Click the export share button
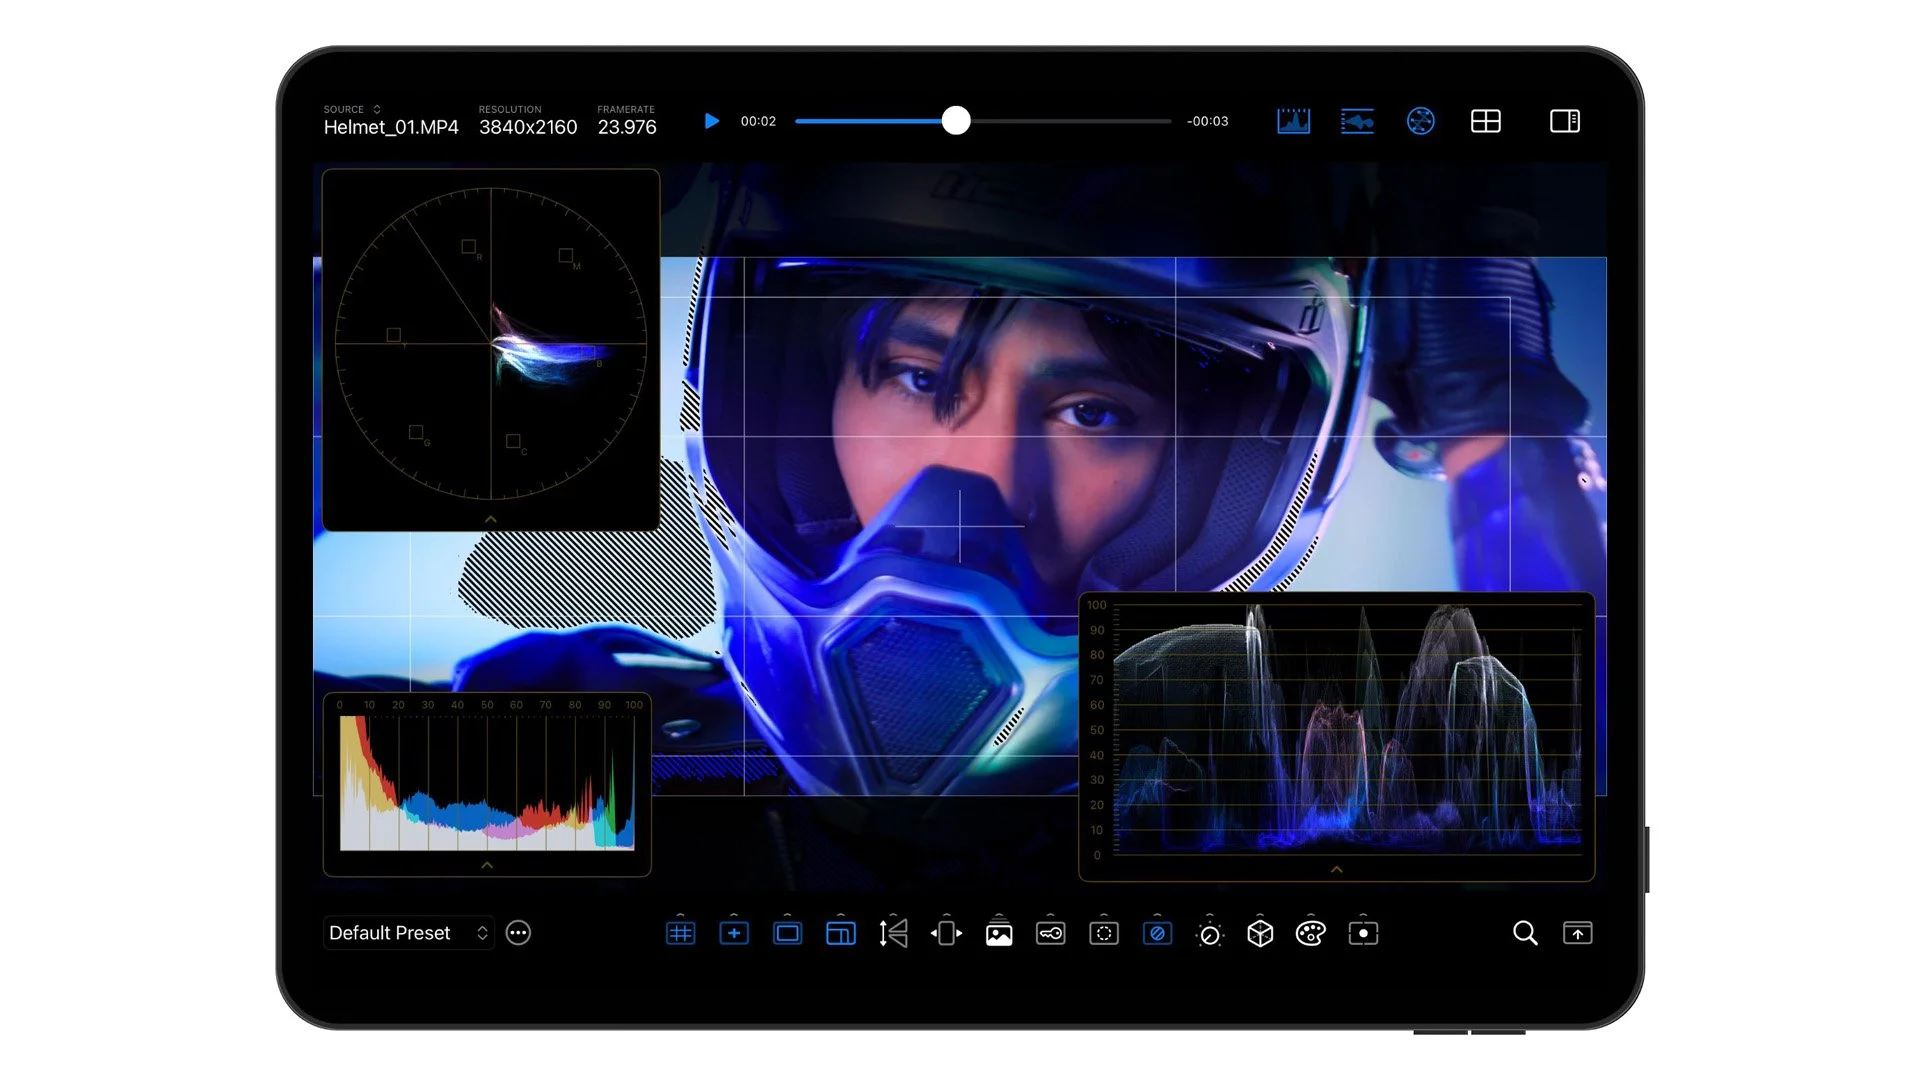Screen dimensions: 1920x1080 click(x=1577, y=933)
